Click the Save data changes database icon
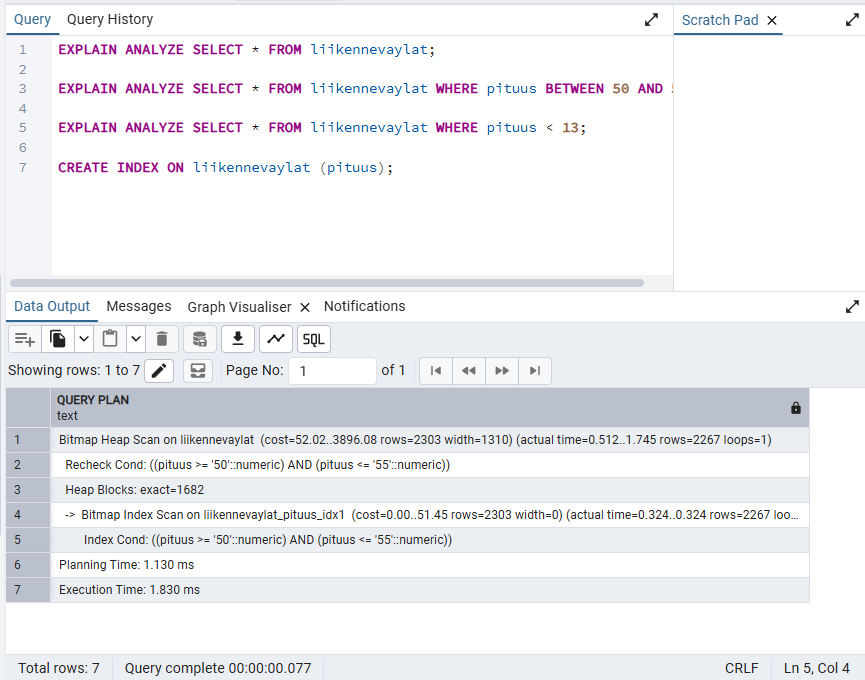 pos(199,339)
